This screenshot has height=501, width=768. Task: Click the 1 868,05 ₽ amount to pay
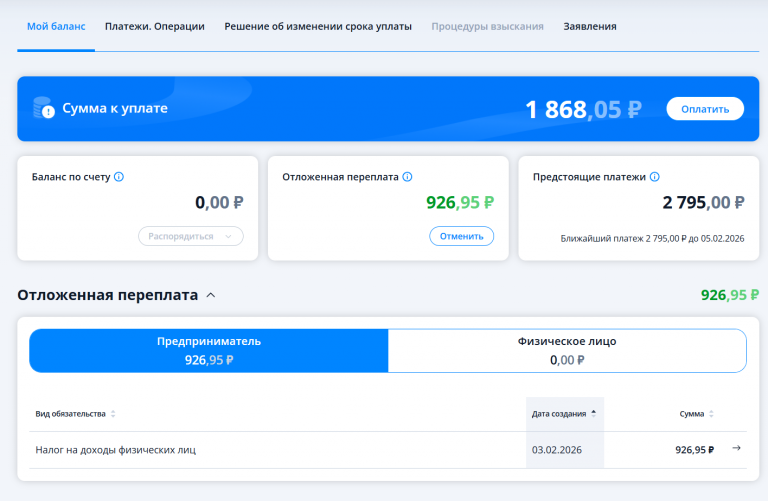click(x=583, y=109)
